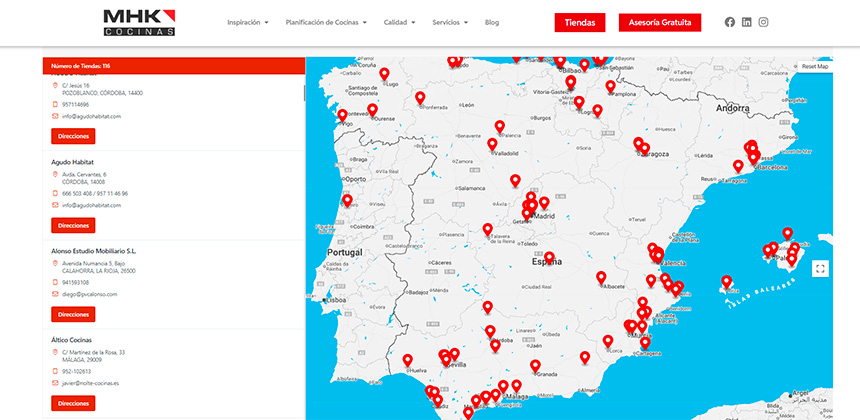The height and width of the screenshot is (420, 860).
Task: Click phone icon beside 941593108
Action: click(x=55, y=282)
